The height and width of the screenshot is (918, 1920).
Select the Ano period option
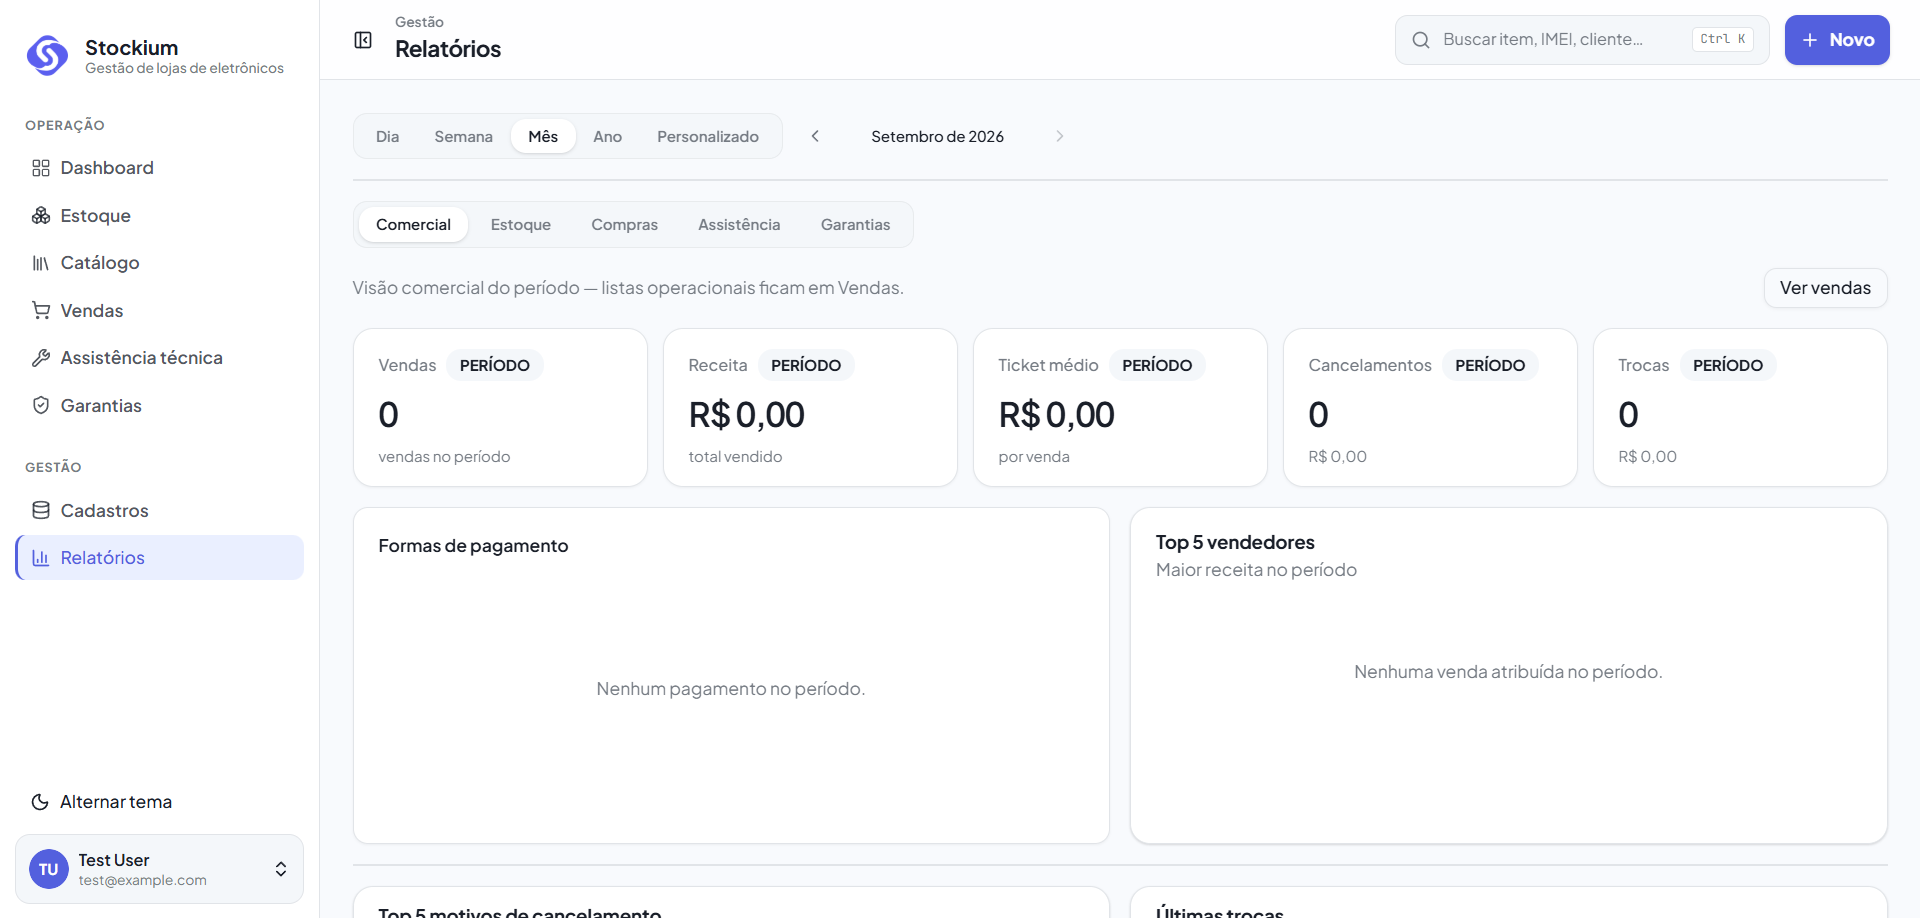pyautogui.click(x=607, y=137)
